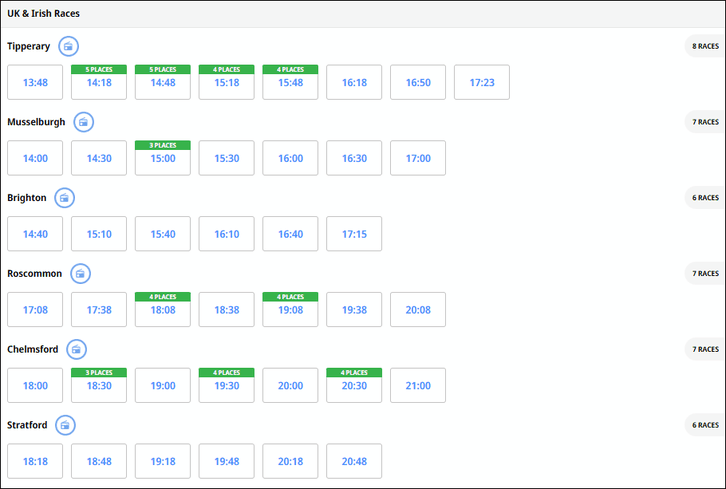The width and height of the screenshot is (726, 489).
Task: Go to Stratford 20:48 race
Action: coord(354,461)
